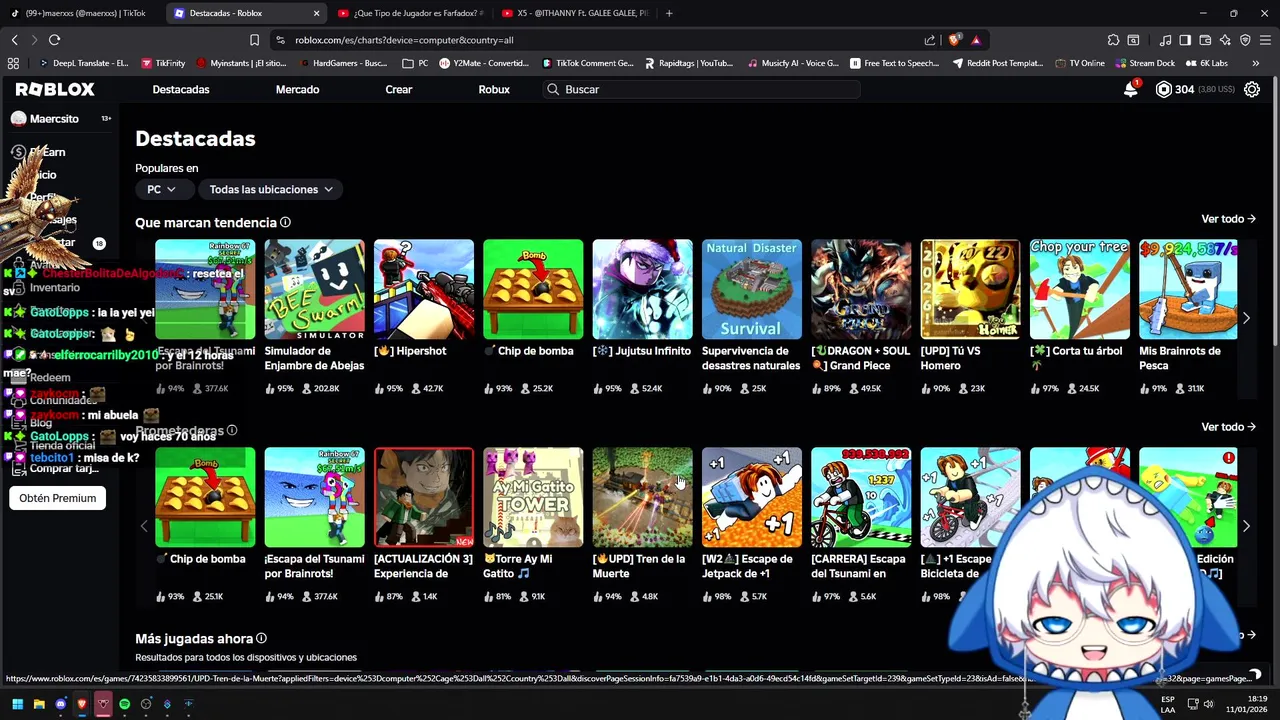Open Jujutsu Infinito game thumbnail

(x=642, y=289)
